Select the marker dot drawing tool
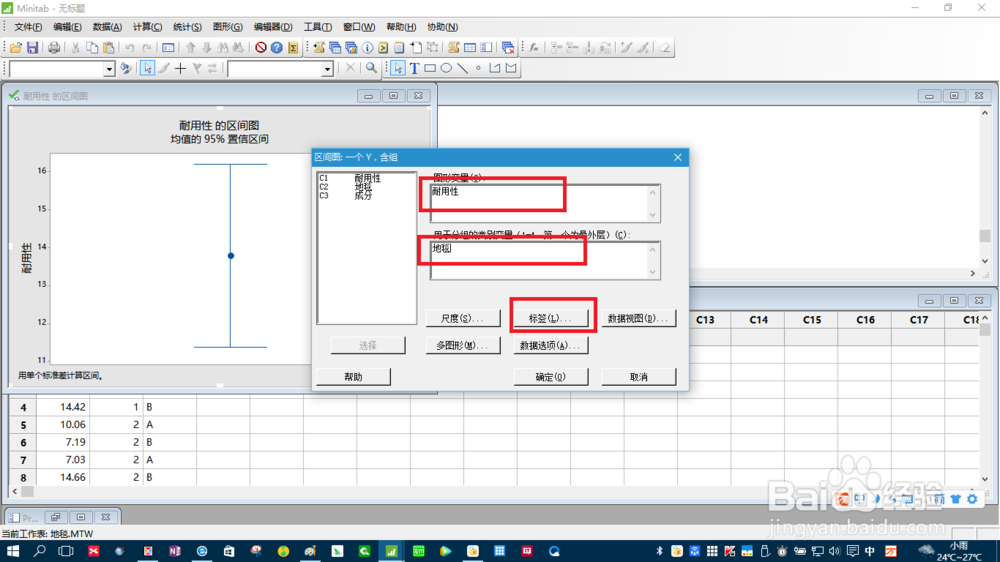The width and height of the screenshot is (1000, 562). (x=478, y=68)
